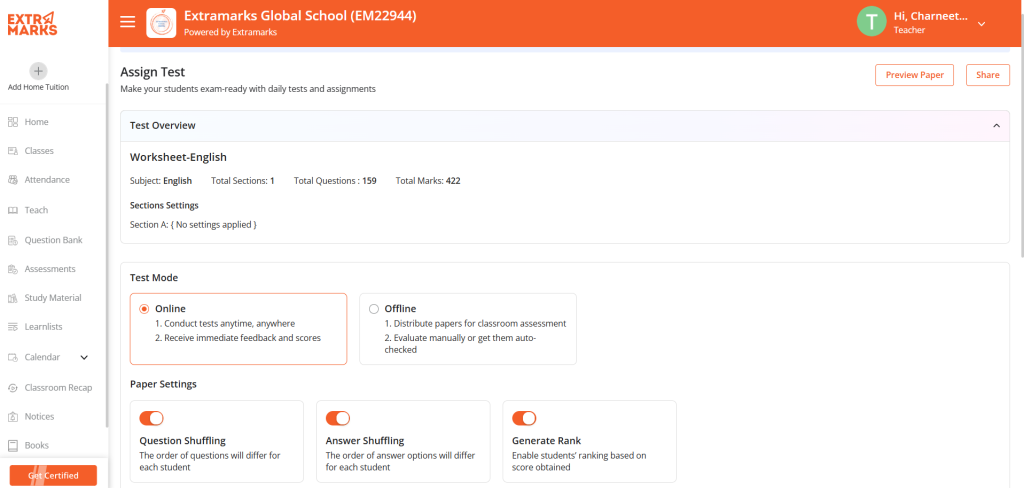1024x488 pixels.
Task: Disable the Question Shuffling toggle
Action: pyautogui.click(x=152, y=418)
